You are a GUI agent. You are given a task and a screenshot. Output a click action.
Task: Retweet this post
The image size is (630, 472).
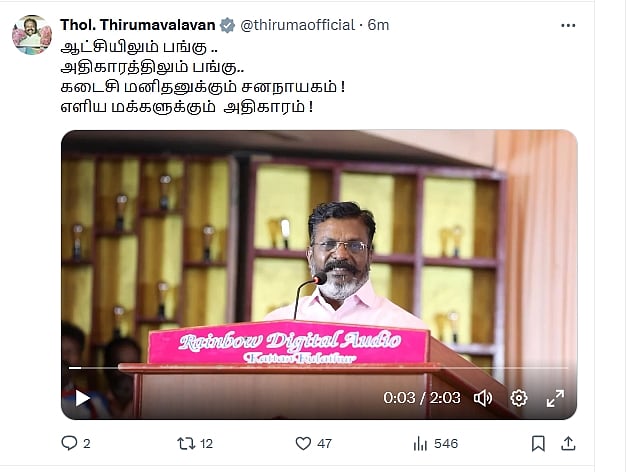click(x=186, y=443)
